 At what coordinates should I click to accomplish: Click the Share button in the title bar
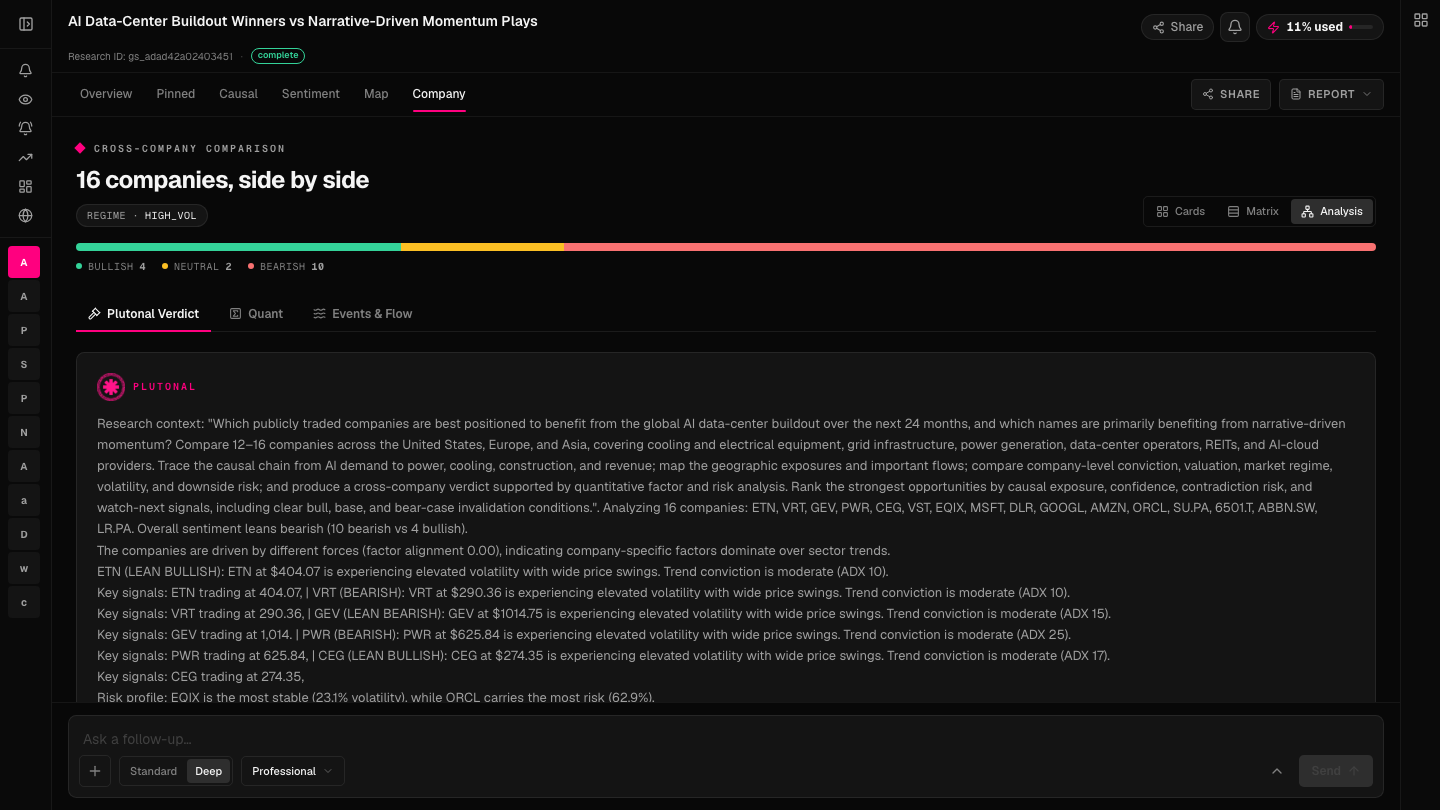pos(1177,27)
